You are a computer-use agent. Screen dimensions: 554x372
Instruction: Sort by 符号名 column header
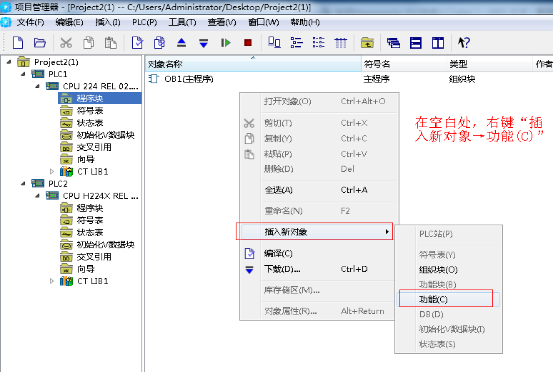pos(404,64)
